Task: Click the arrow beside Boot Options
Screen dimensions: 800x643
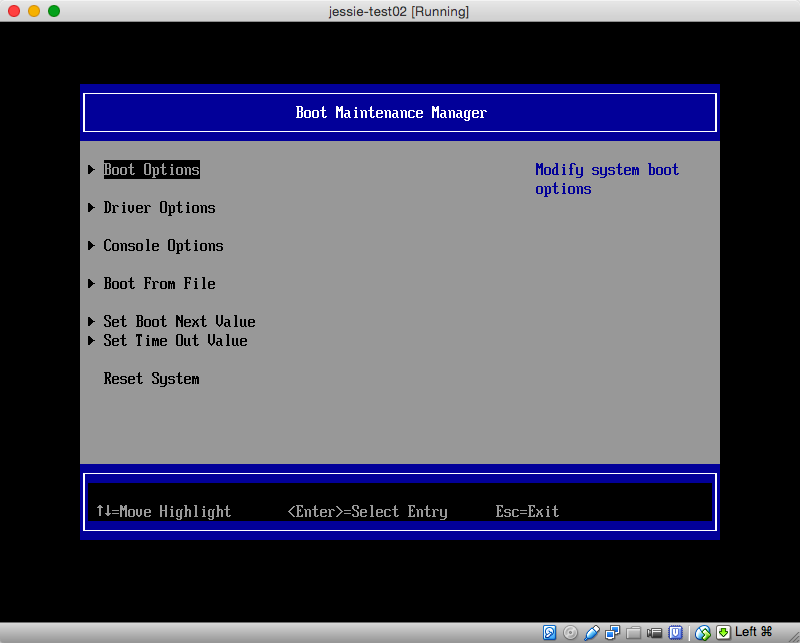Action: click(x=91, y=169)
